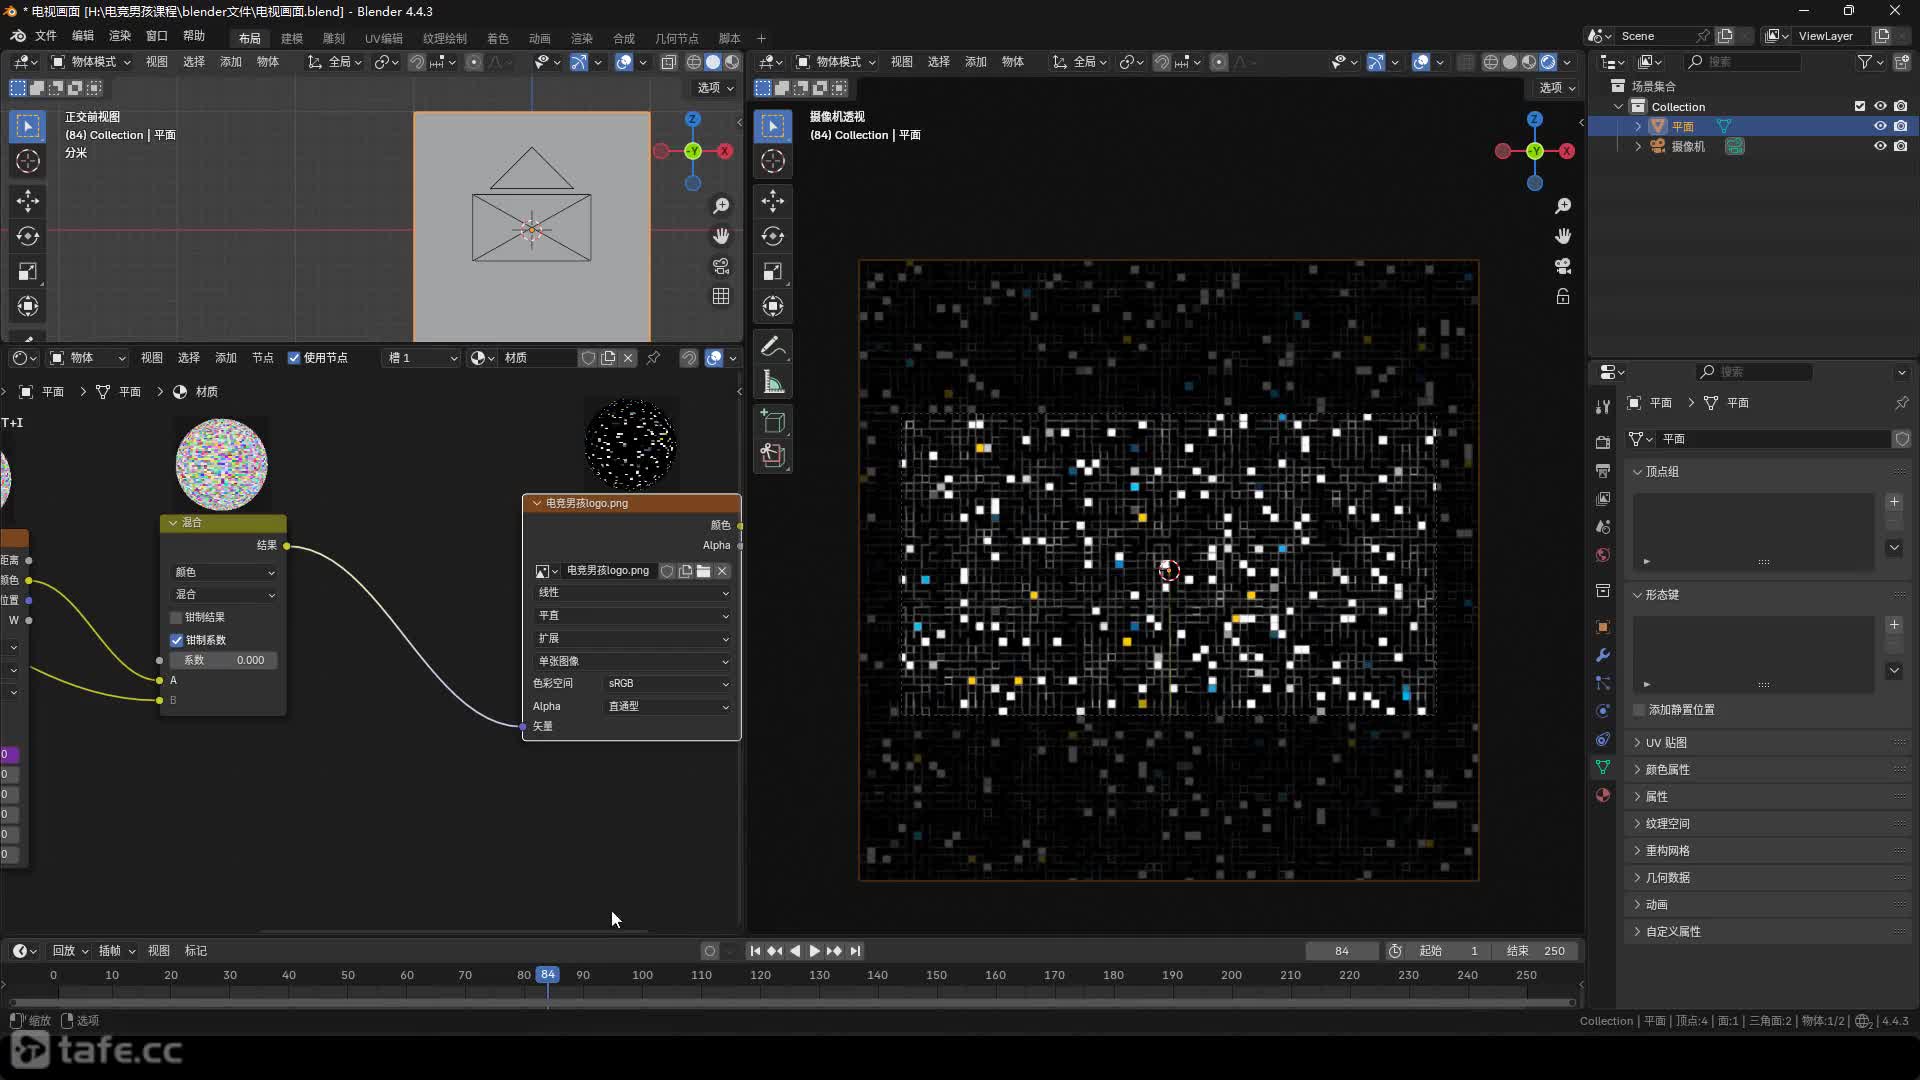
Task: Expand the UV 贴图 panel
Action: point(1666,742)
